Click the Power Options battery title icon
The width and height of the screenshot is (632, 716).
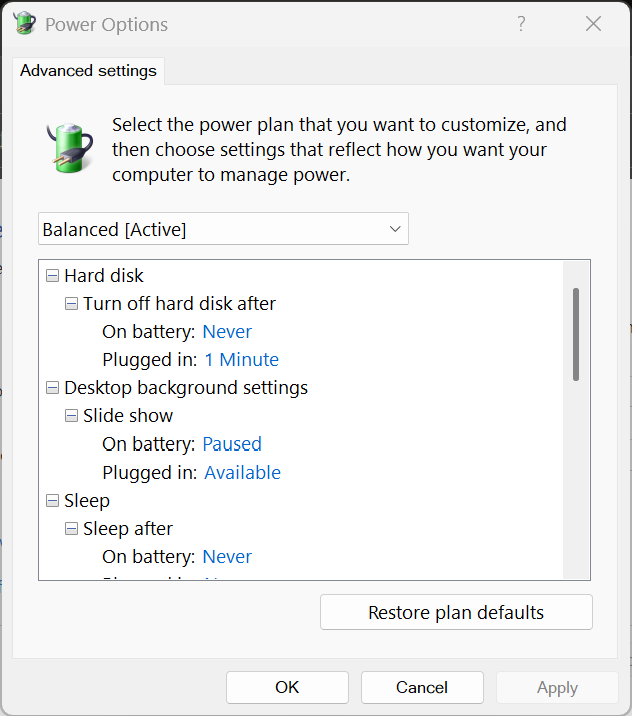coord(24,24)
